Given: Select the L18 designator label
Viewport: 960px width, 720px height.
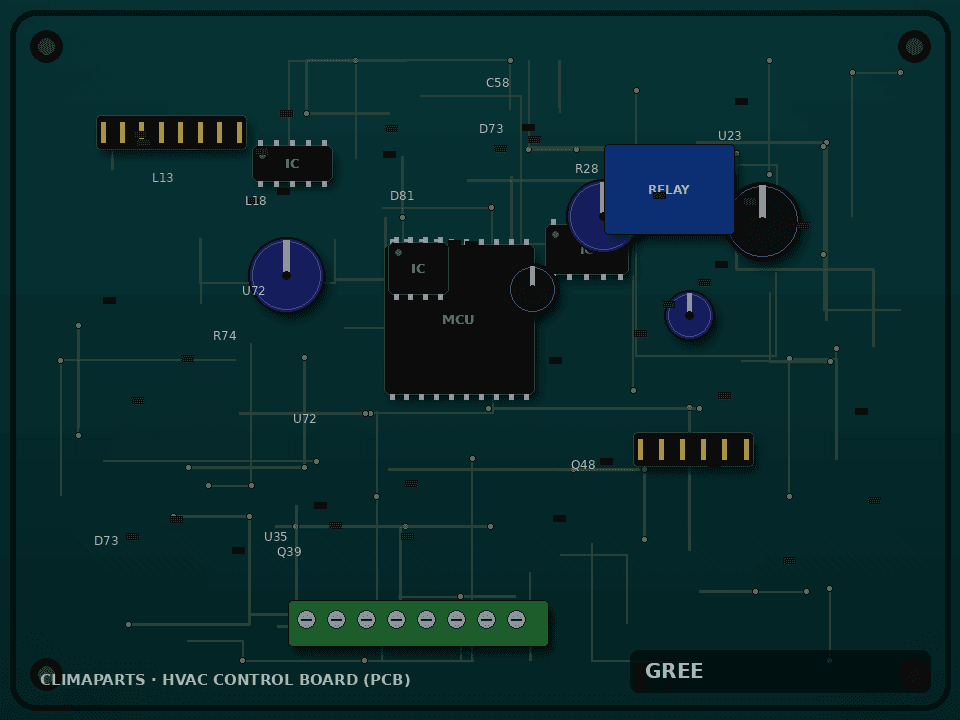Looking at the screenshot, I should [x=256, y=201].
